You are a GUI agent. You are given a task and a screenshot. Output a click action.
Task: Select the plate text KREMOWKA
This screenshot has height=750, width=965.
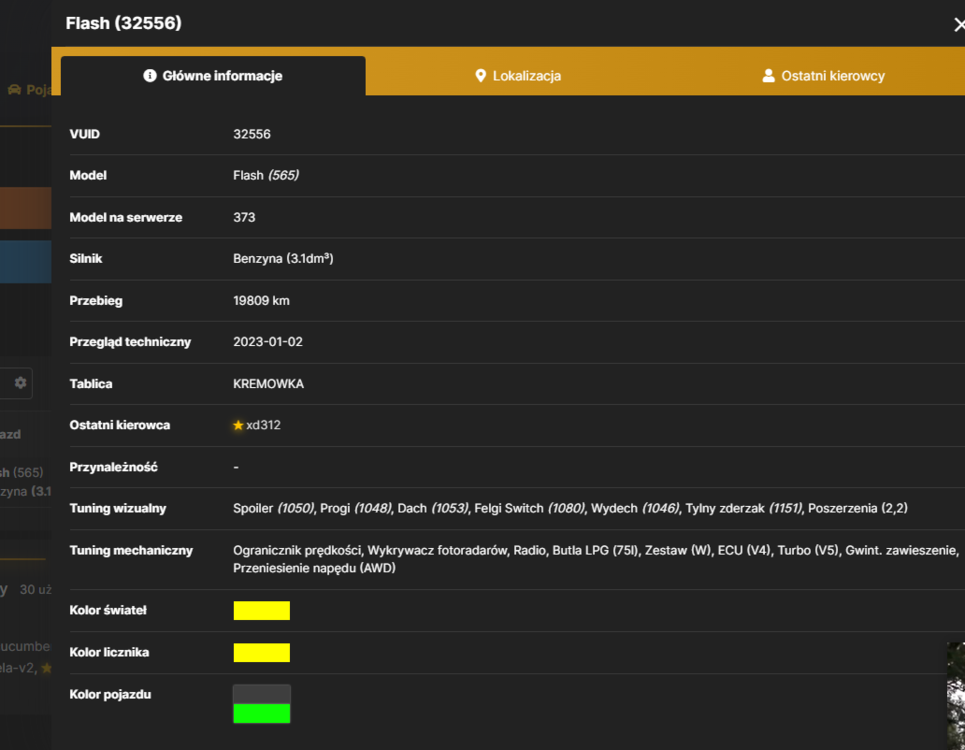[x=268, y=384]
